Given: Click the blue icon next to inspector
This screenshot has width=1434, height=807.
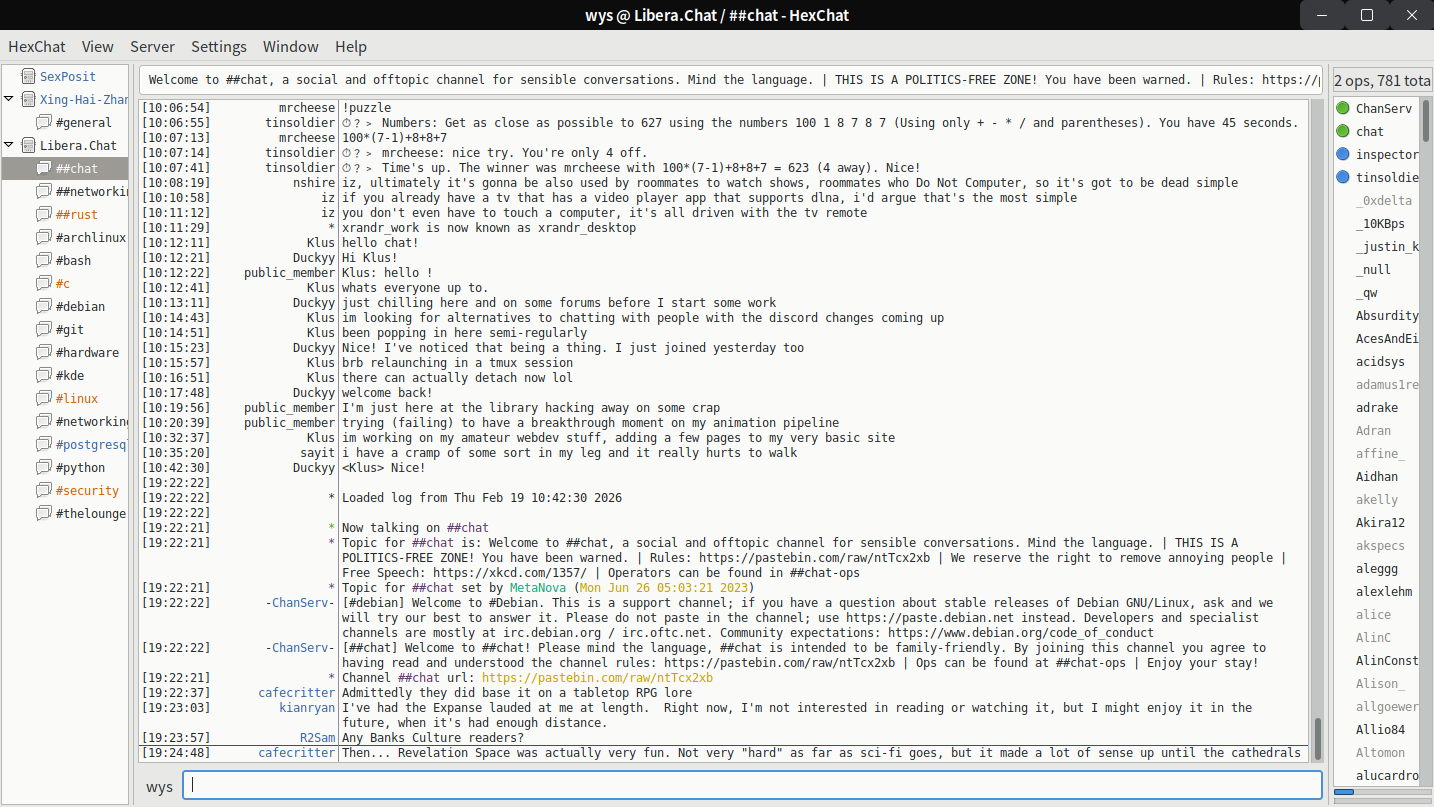Looking at the screenshot, I should (x=1343, y=154).
